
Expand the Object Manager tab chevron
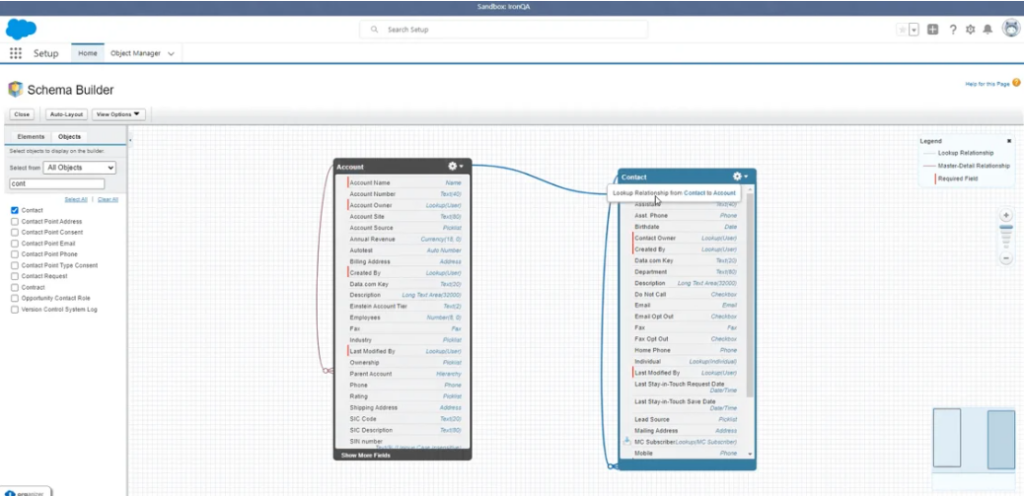coord(171,54)
